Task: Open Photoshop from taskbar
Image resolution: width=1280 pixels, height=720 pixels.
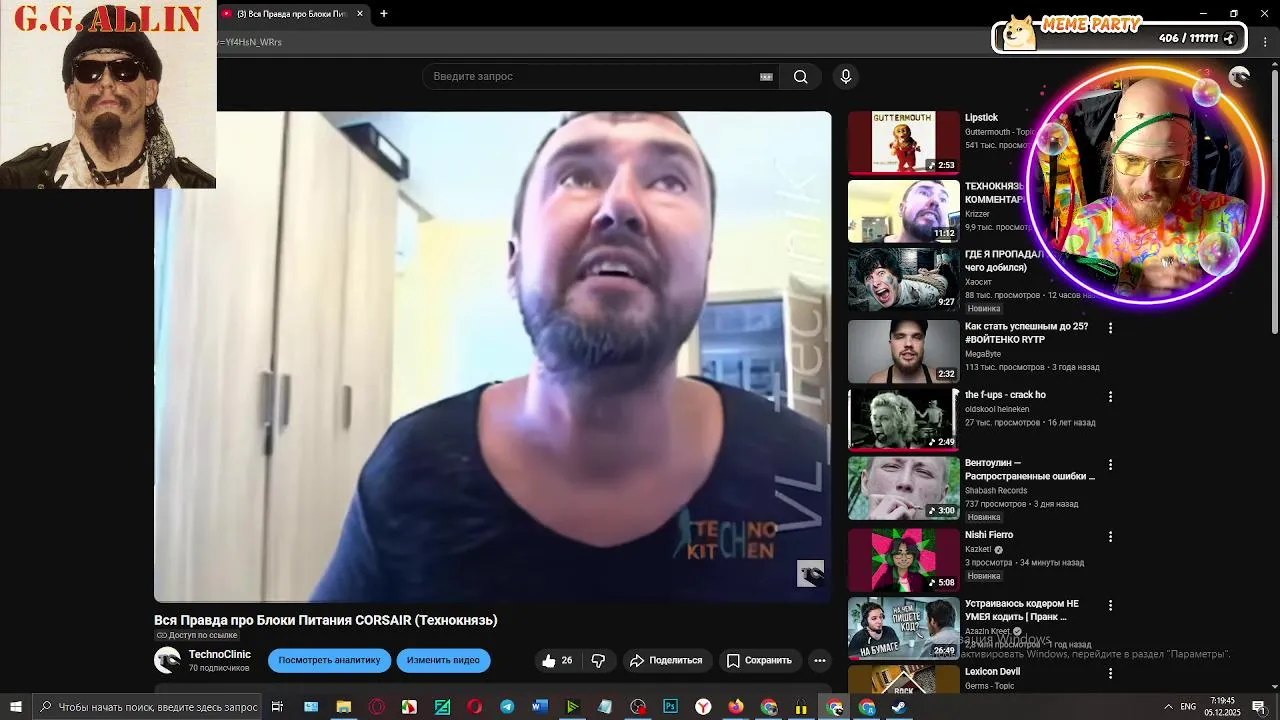Action: pos(670,707)
